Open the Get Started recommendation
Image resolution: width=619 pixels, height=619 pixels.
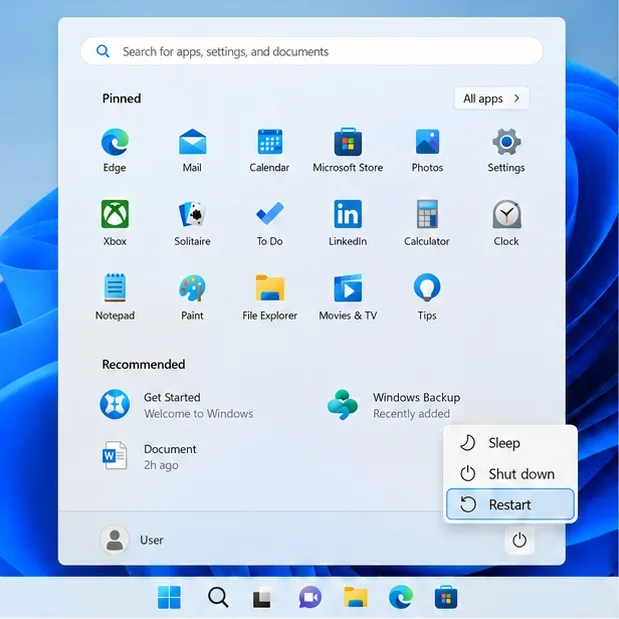click(x=177, y=405)
